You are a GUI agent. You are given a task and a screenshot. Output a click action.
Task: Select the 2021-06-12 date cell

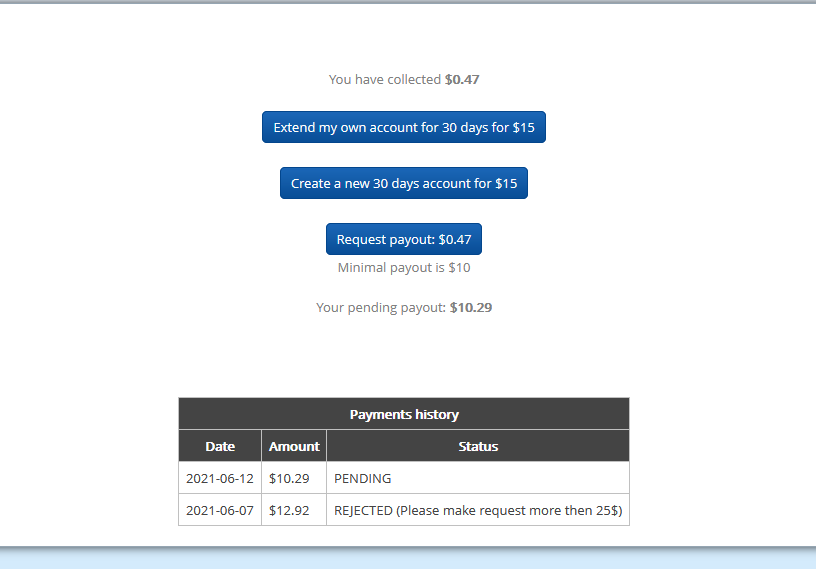(x=220, y=478)
